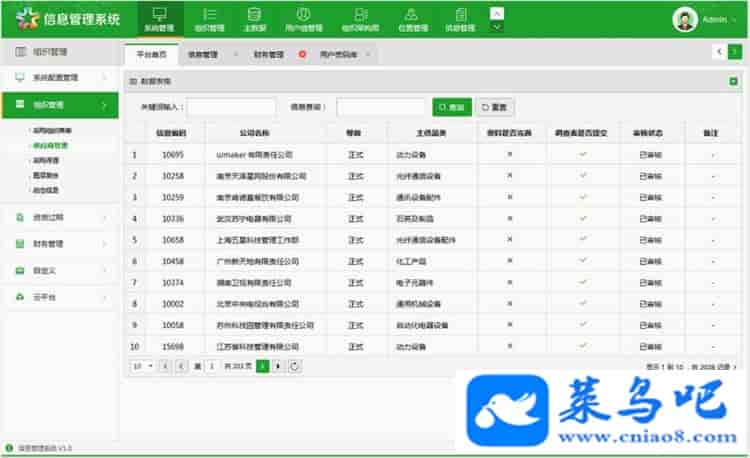Click the 重置 reset button
This screenshot has height=458, width=750.
pyautogui.click(x=496, y=106)
